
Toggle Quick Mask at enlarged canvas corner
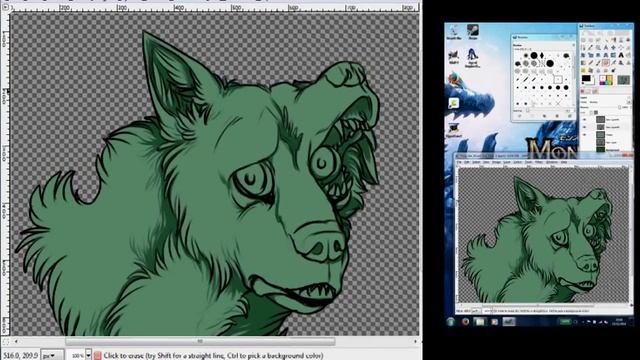click(x=5, y=341)
